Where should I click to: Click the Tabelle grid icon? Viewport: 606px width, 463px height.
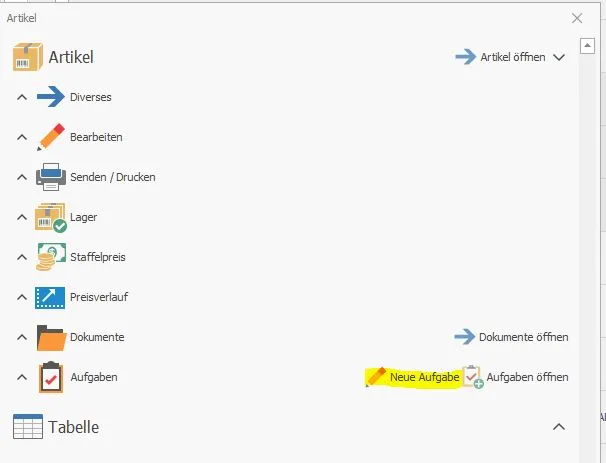pyautogui.click(x=27, y=427)
